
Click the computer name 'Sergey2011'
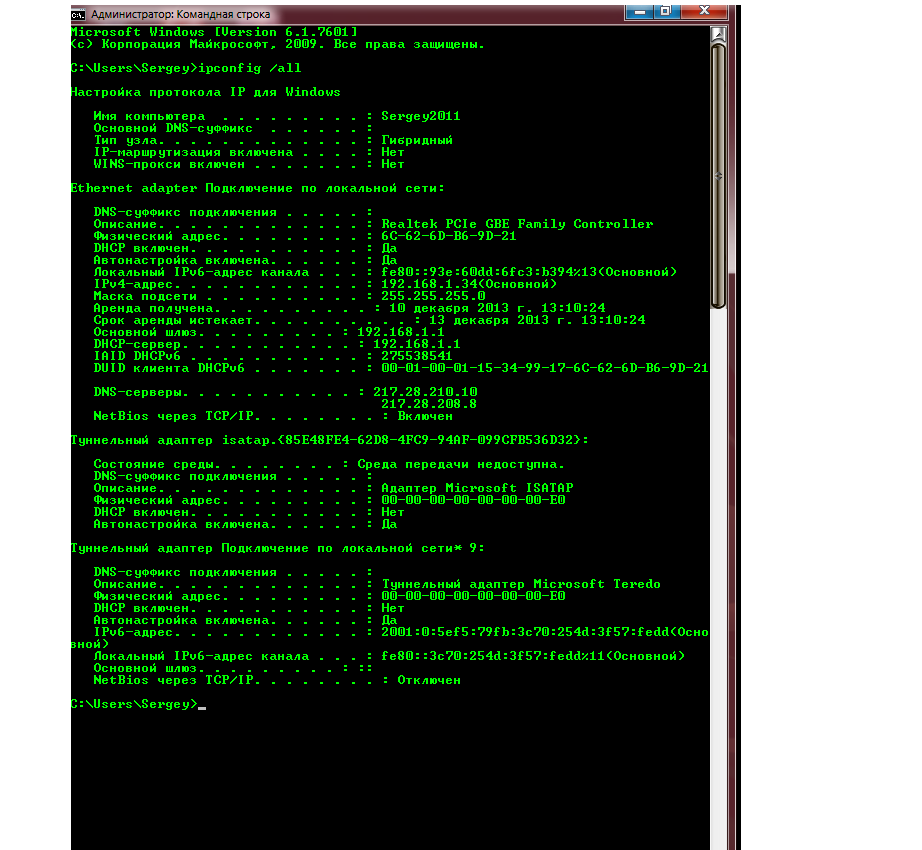click(421, 116)
